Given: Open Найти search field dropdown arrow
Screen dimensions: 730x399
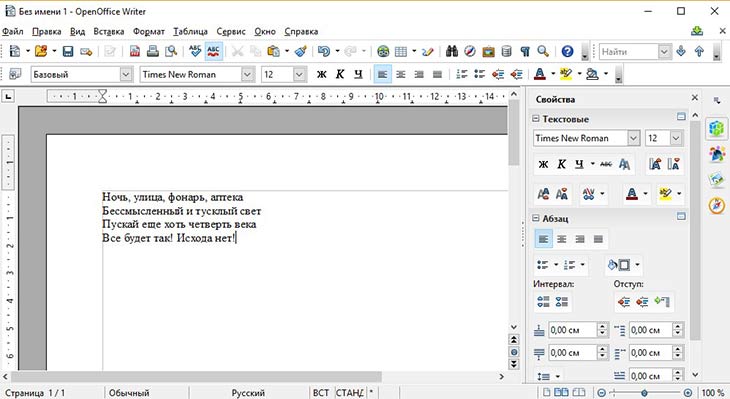Looking at the screenshot, I should 664,51.
